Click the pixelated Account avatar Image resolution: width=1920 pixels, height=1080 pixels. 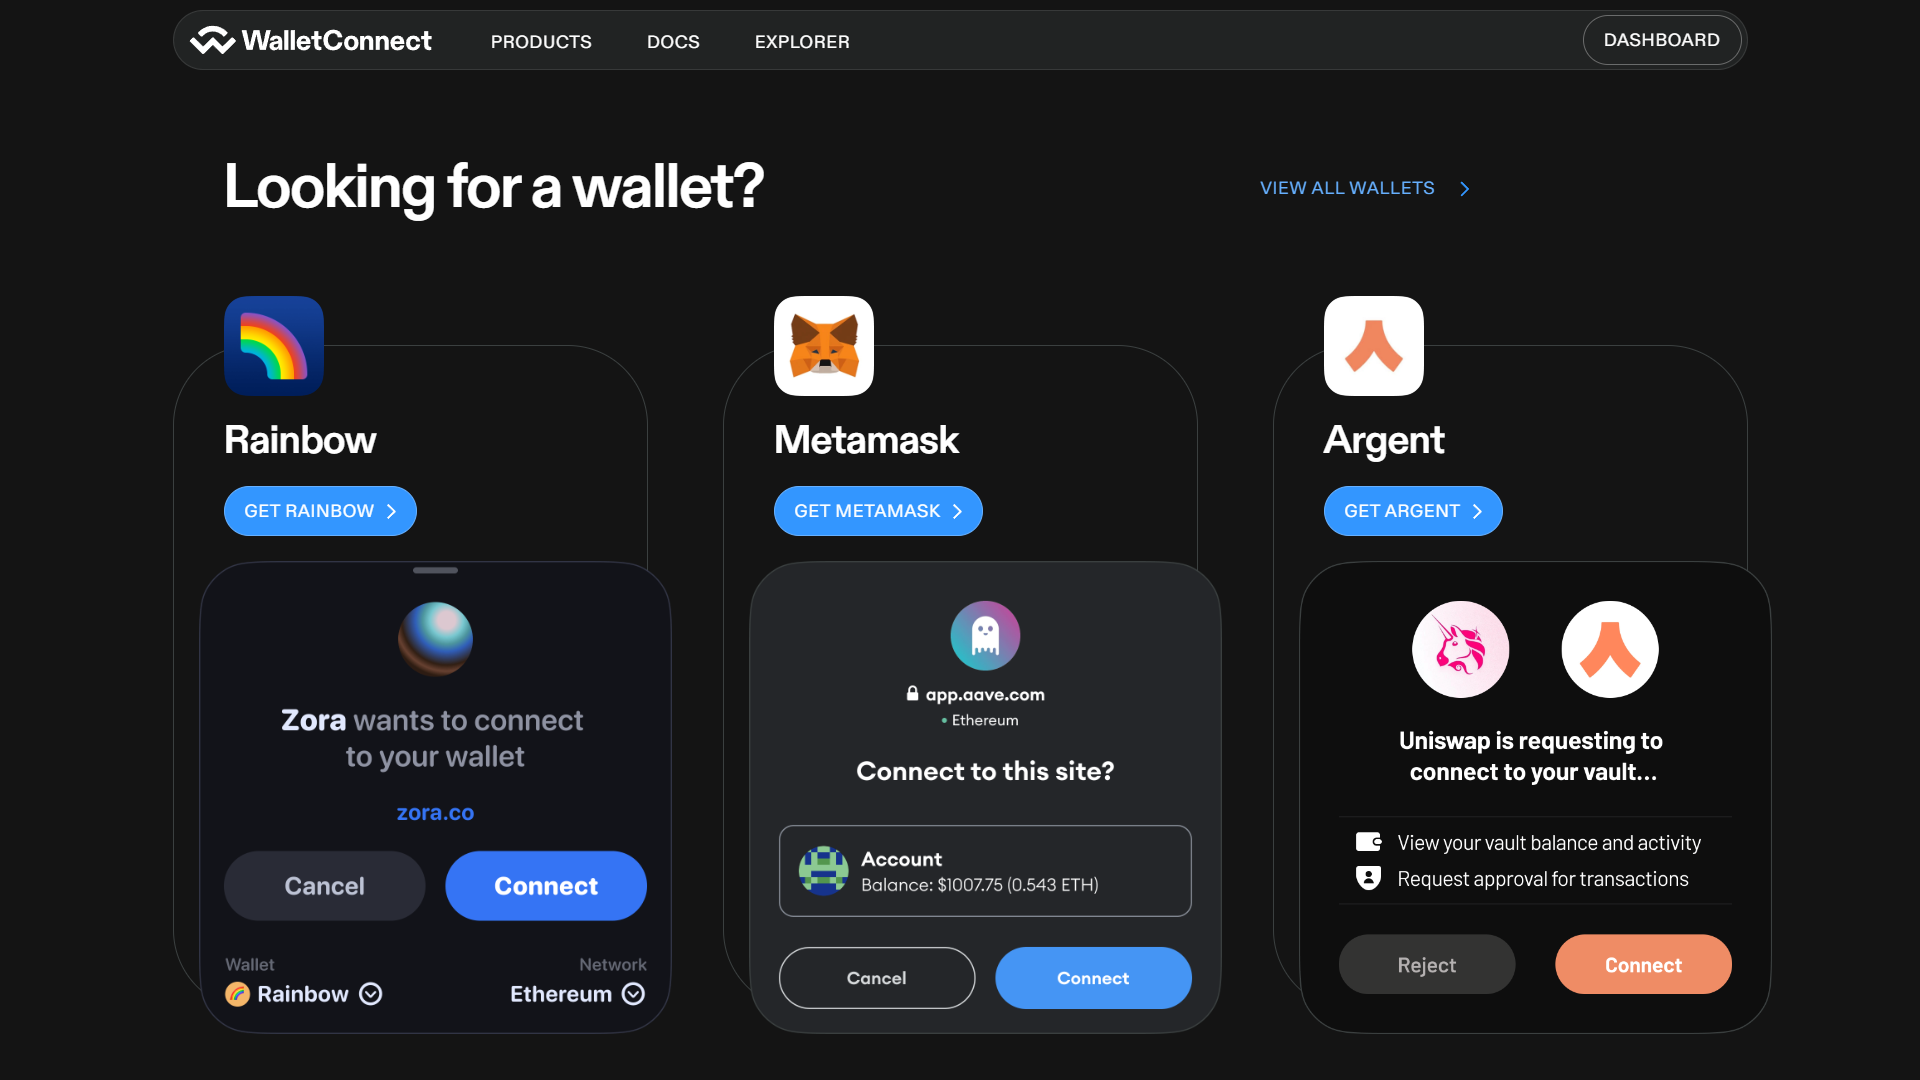pos(823,871)
